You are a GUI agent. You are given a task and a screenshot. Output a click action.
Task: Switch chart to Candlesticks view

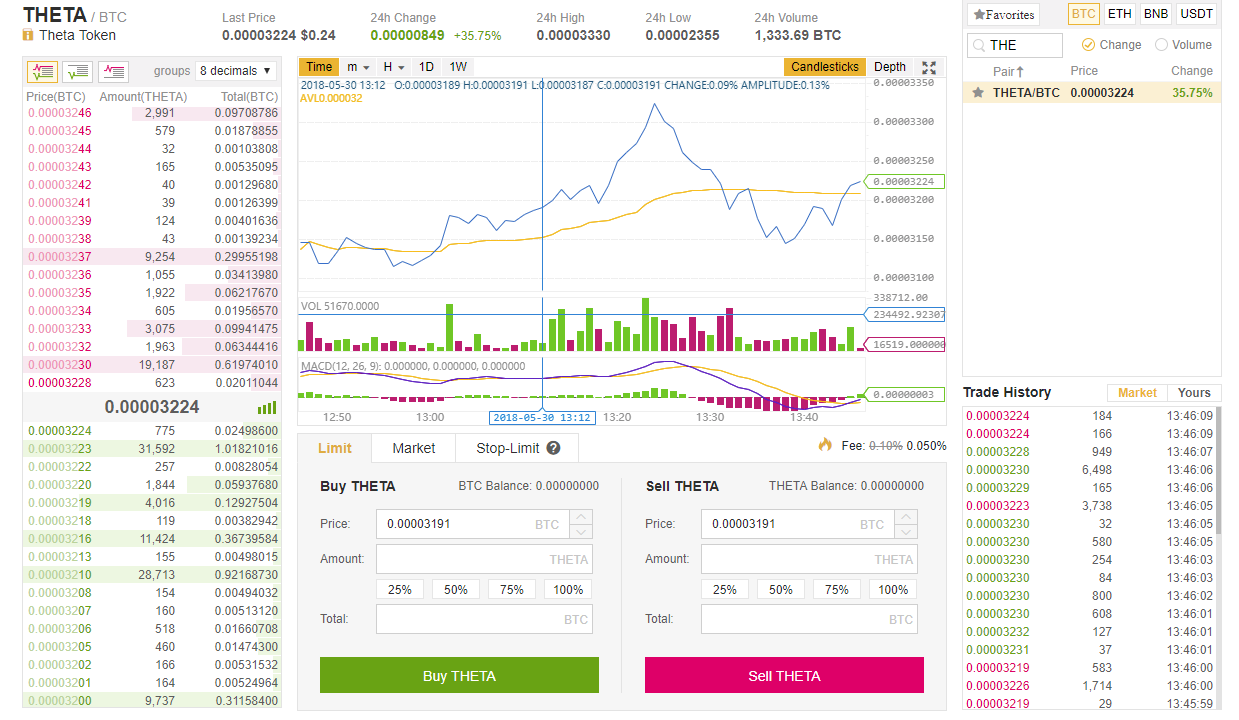pos(825,67)
